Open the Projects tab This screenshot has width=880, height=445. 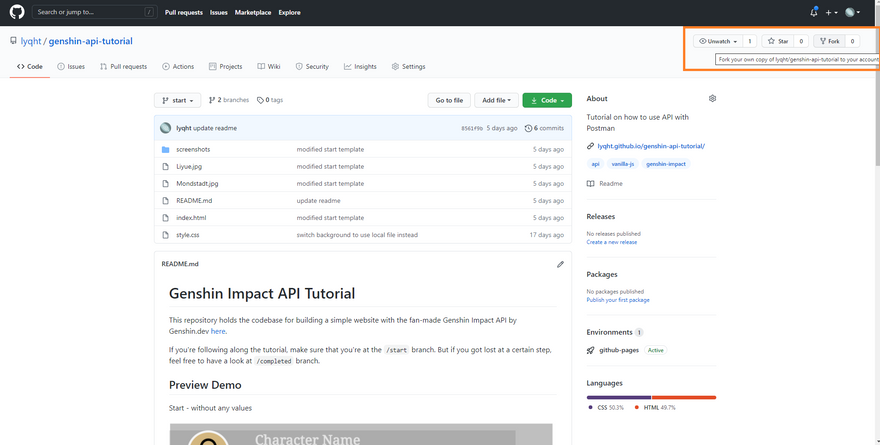pyautogui.click(x=226, y=66)
